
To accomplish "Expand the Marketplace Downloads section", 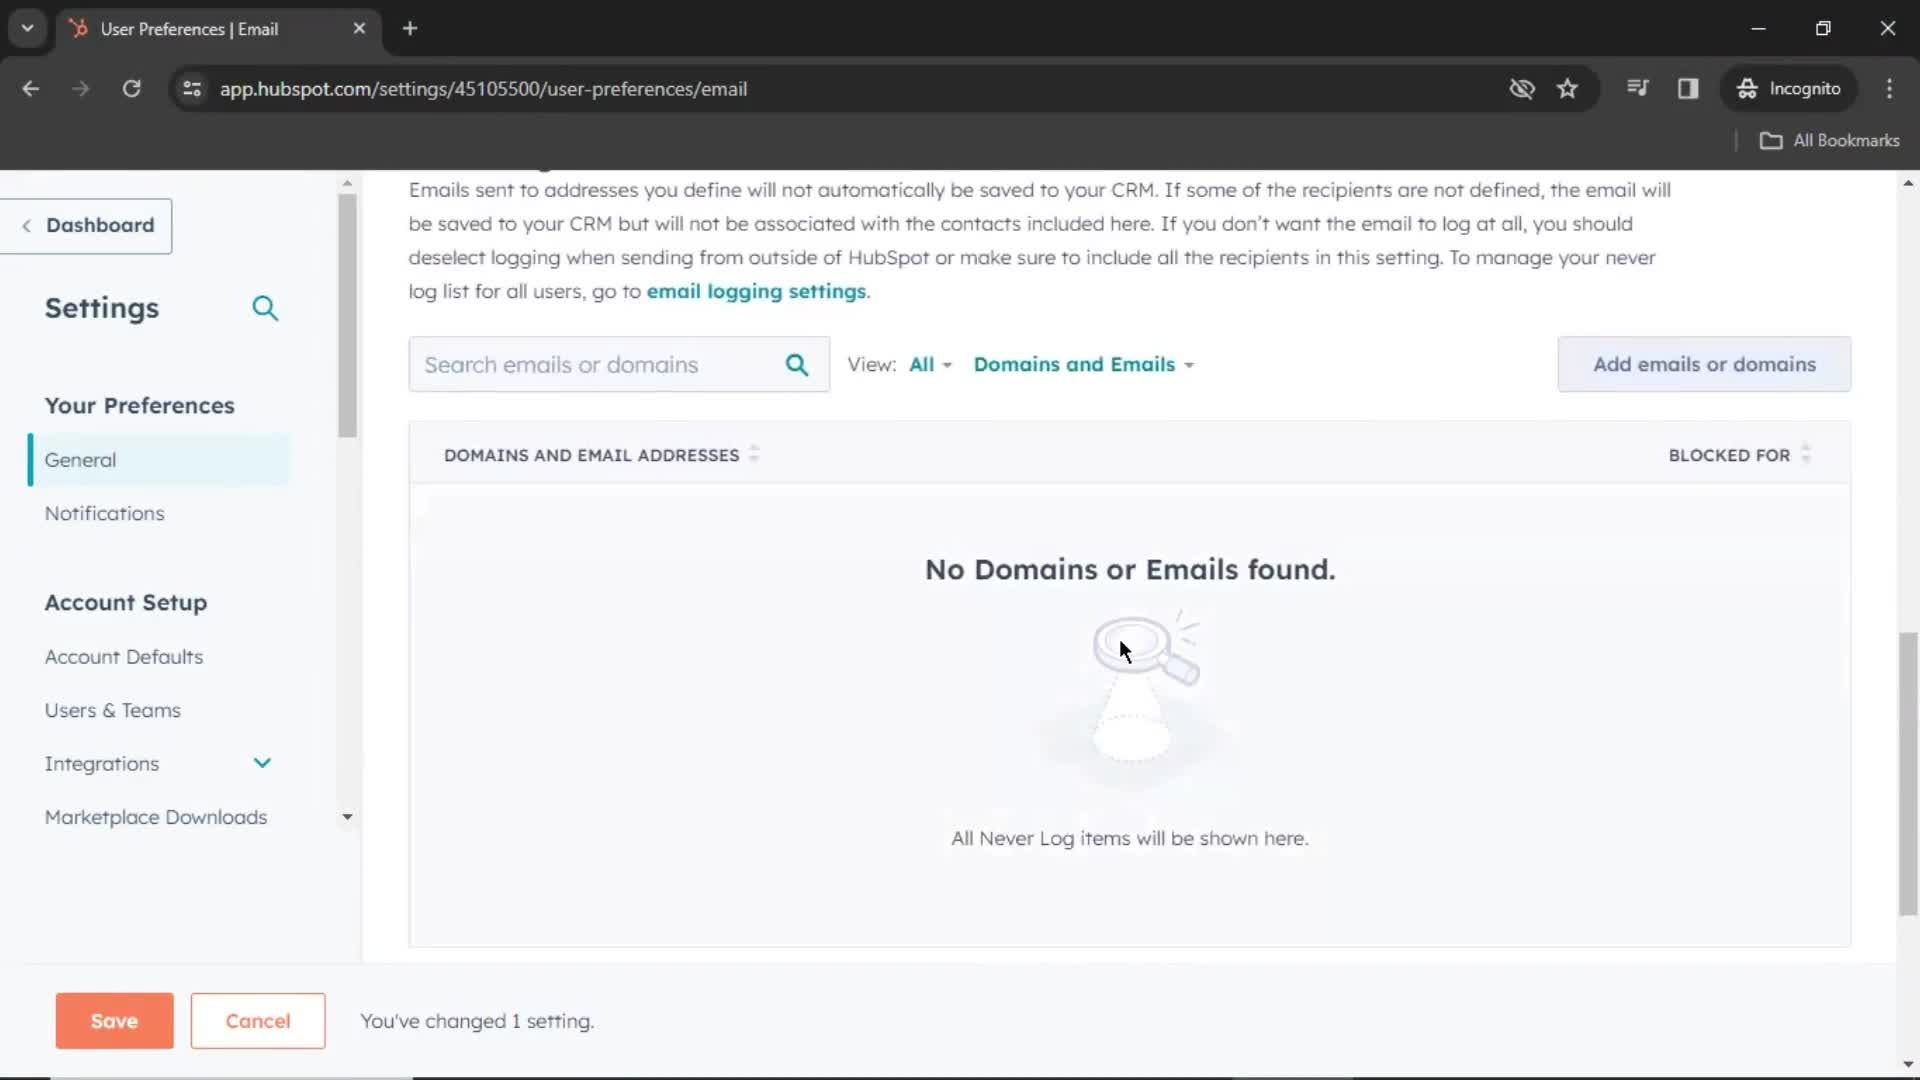I will coord(345,818).
